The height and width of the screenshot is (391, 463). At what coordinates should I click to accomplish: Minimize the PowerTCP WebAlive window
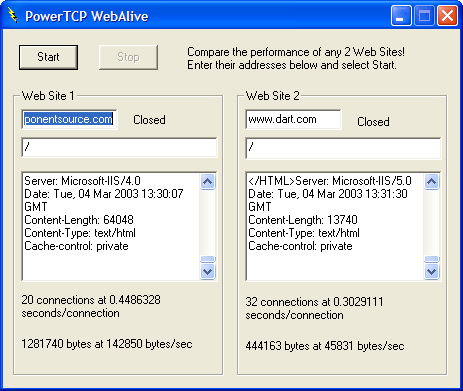click(401, 16)
